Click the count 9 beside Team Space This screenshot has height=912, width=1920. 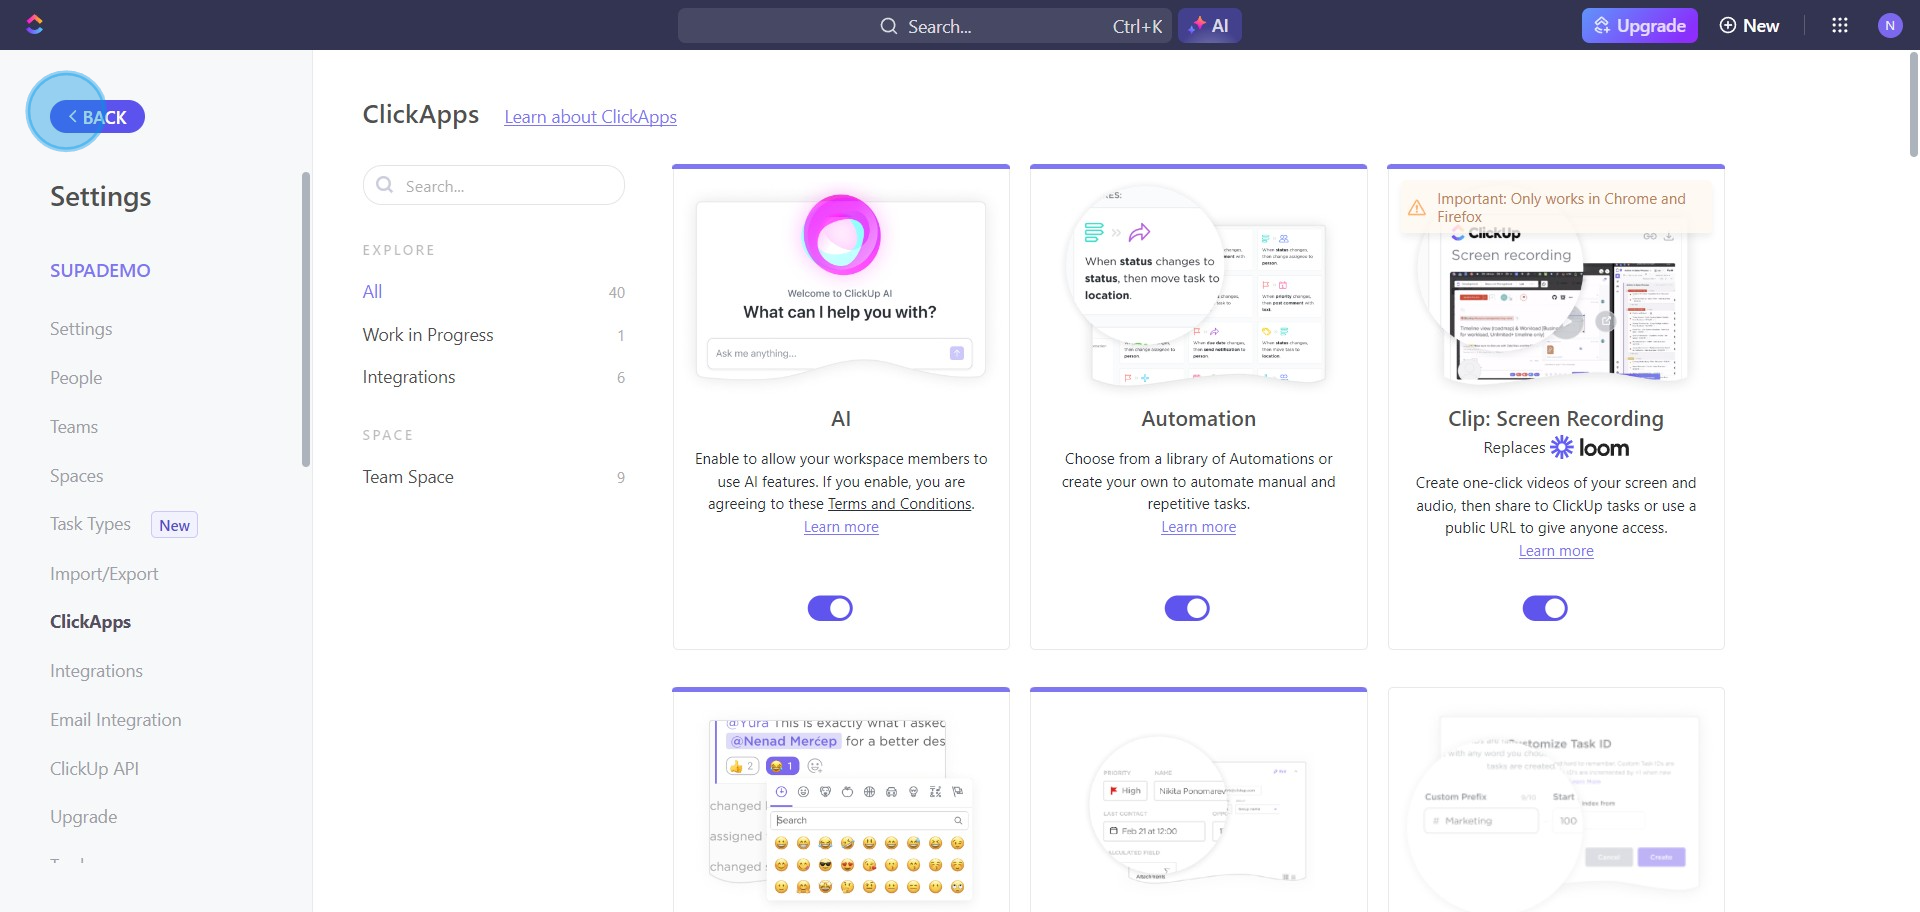pyautogui.click(x=621, y=478)
